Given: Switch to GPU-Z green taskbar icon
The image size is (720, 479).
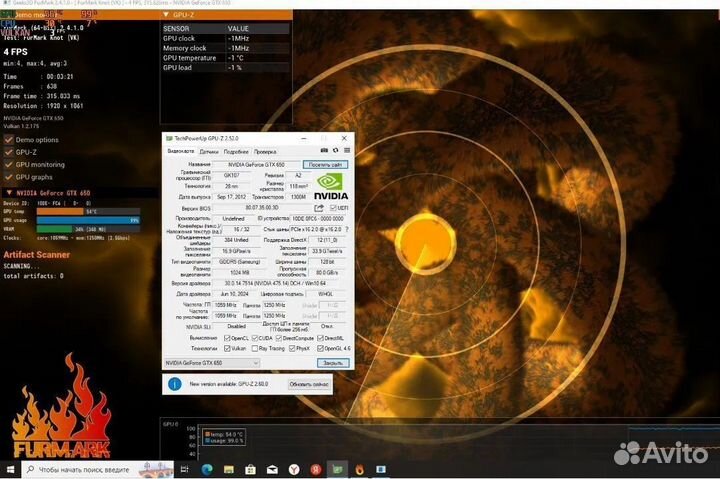Looking at the screenshot, I should 338,469.
